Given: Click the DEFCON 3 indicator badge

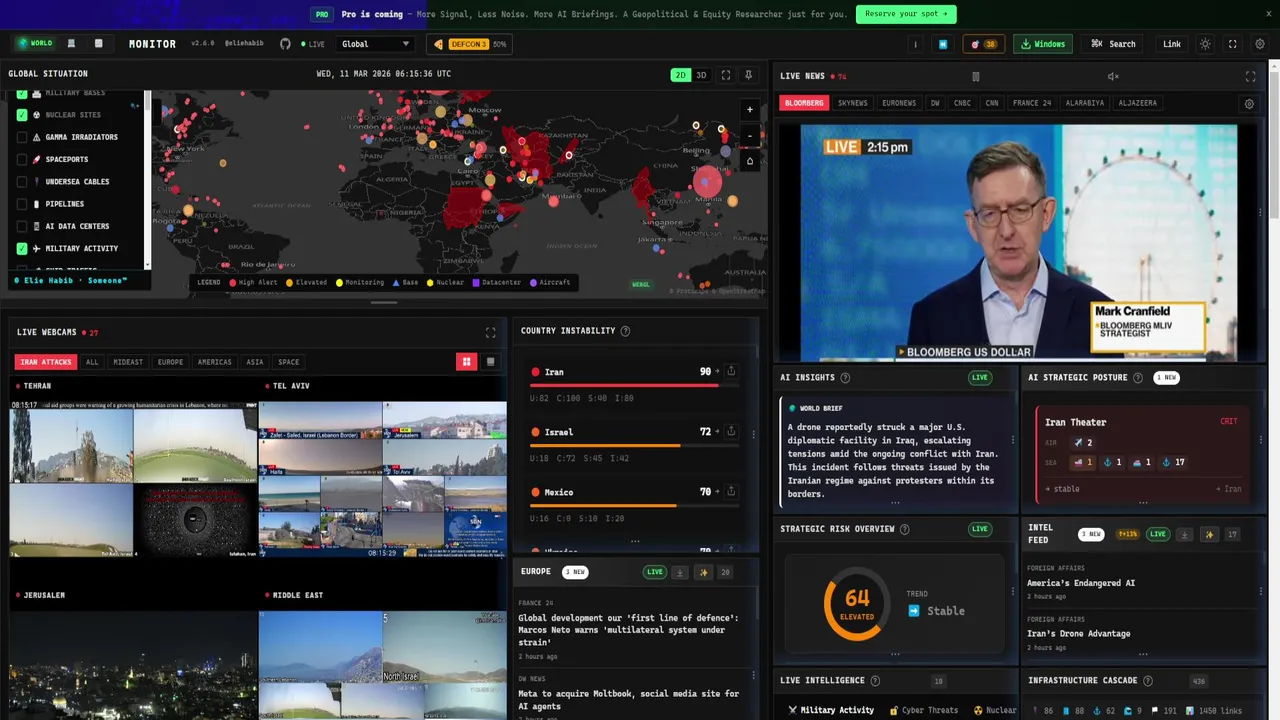Looking at the screenshot, I should point(469,44).
